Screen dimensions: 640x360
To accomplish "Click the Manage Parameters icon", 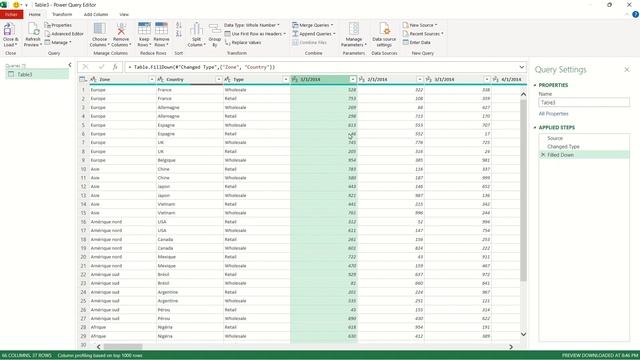I will 353,29.
